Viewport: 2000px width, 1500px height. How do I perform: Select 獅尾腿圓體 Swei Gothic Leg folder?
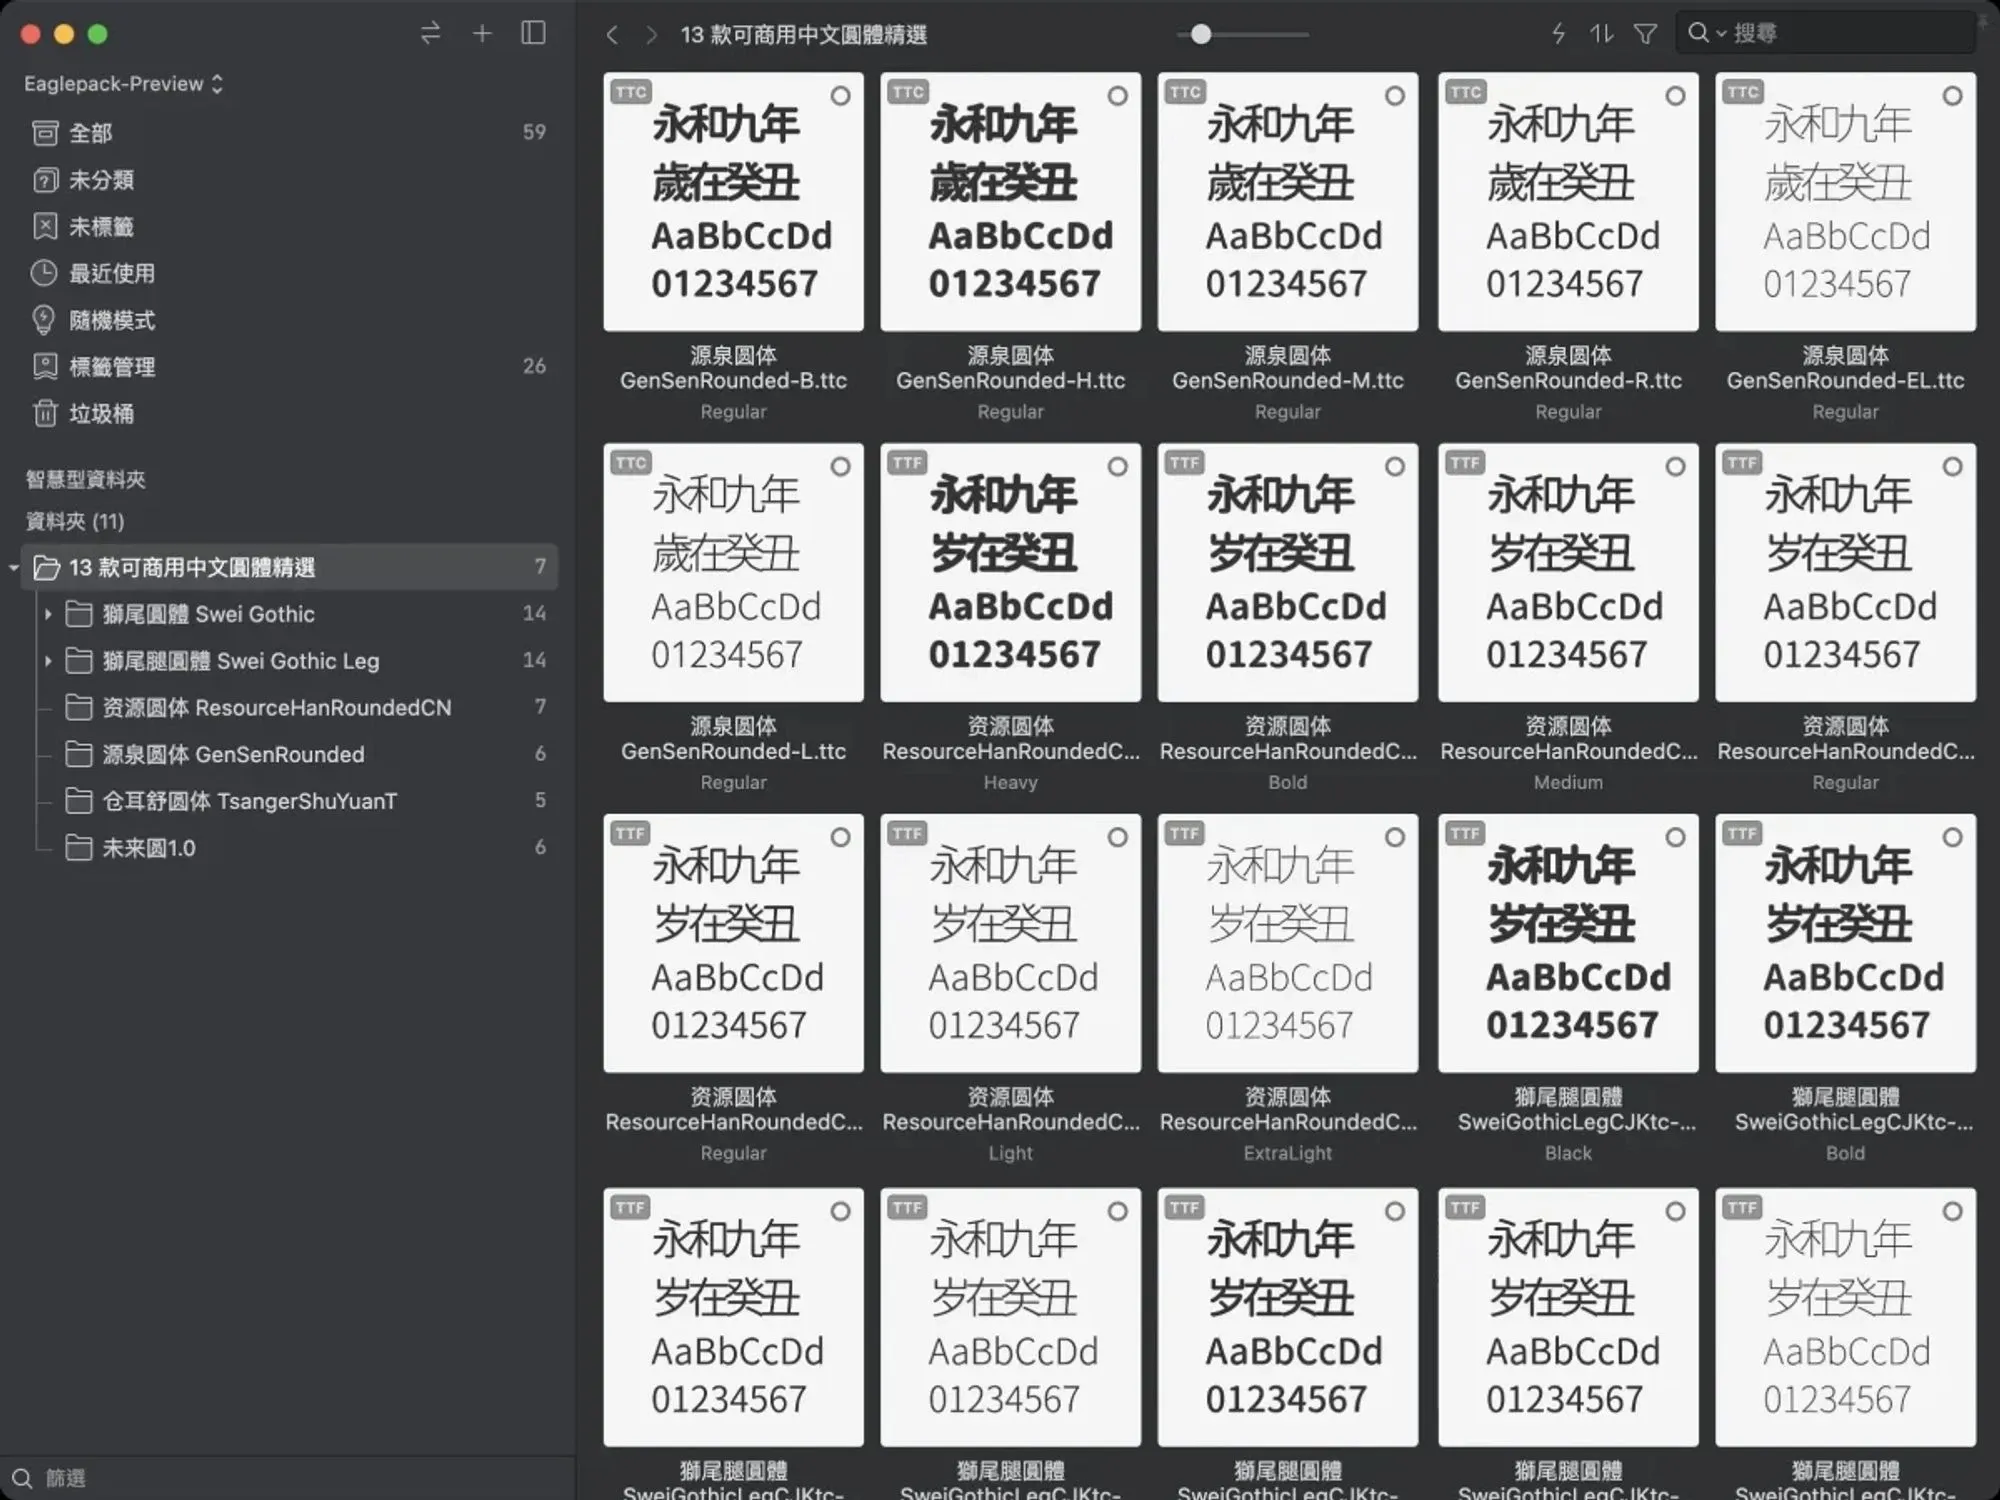(x=290, y=661)
